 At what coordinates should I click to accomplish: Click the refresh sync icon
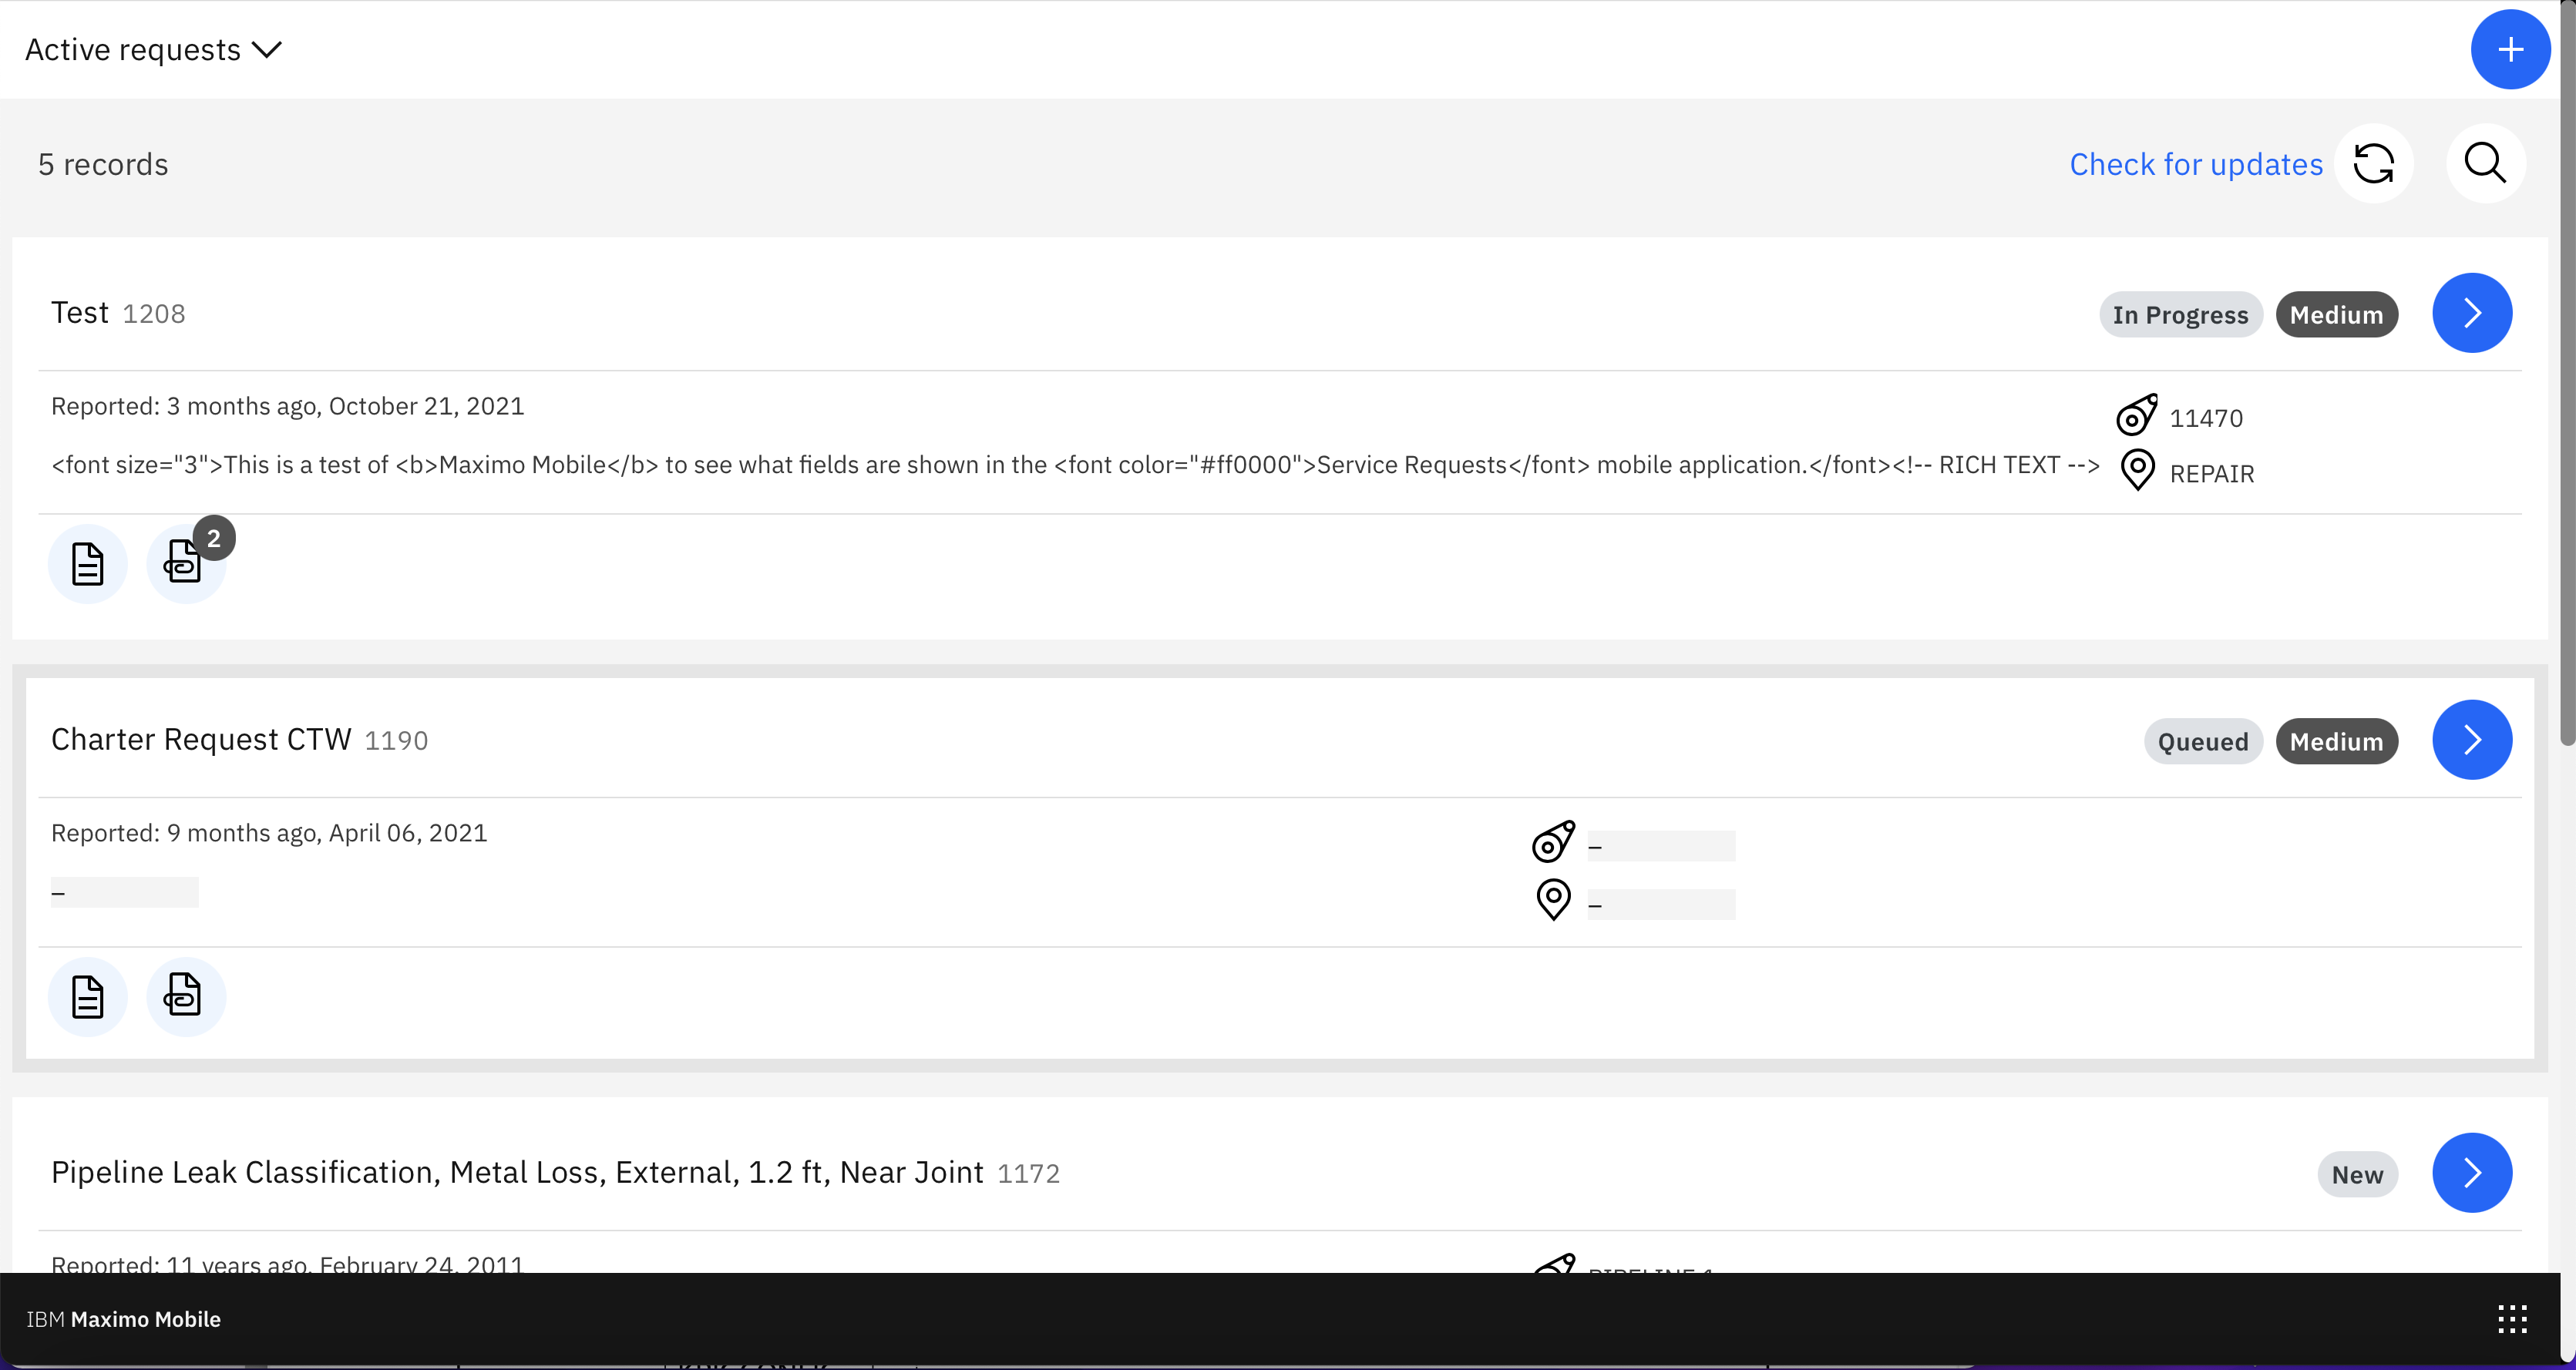[x=2373, y=164]
